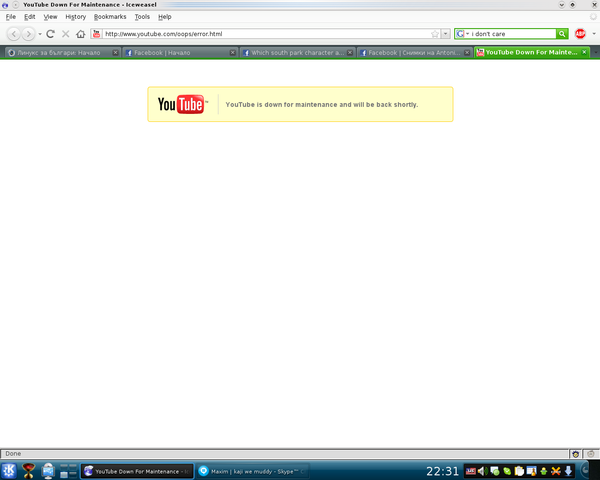Bookmark this page with the star icon
Image resolution: width=600 pixels, height=480 pixels.
[x=435, y=34]
